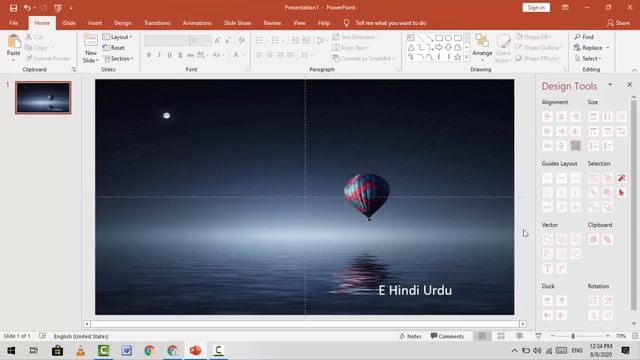The width and height of the screenshot is (640, 360).
Task: Choose the star shape in shapes gallery
Action: (458, 57)
